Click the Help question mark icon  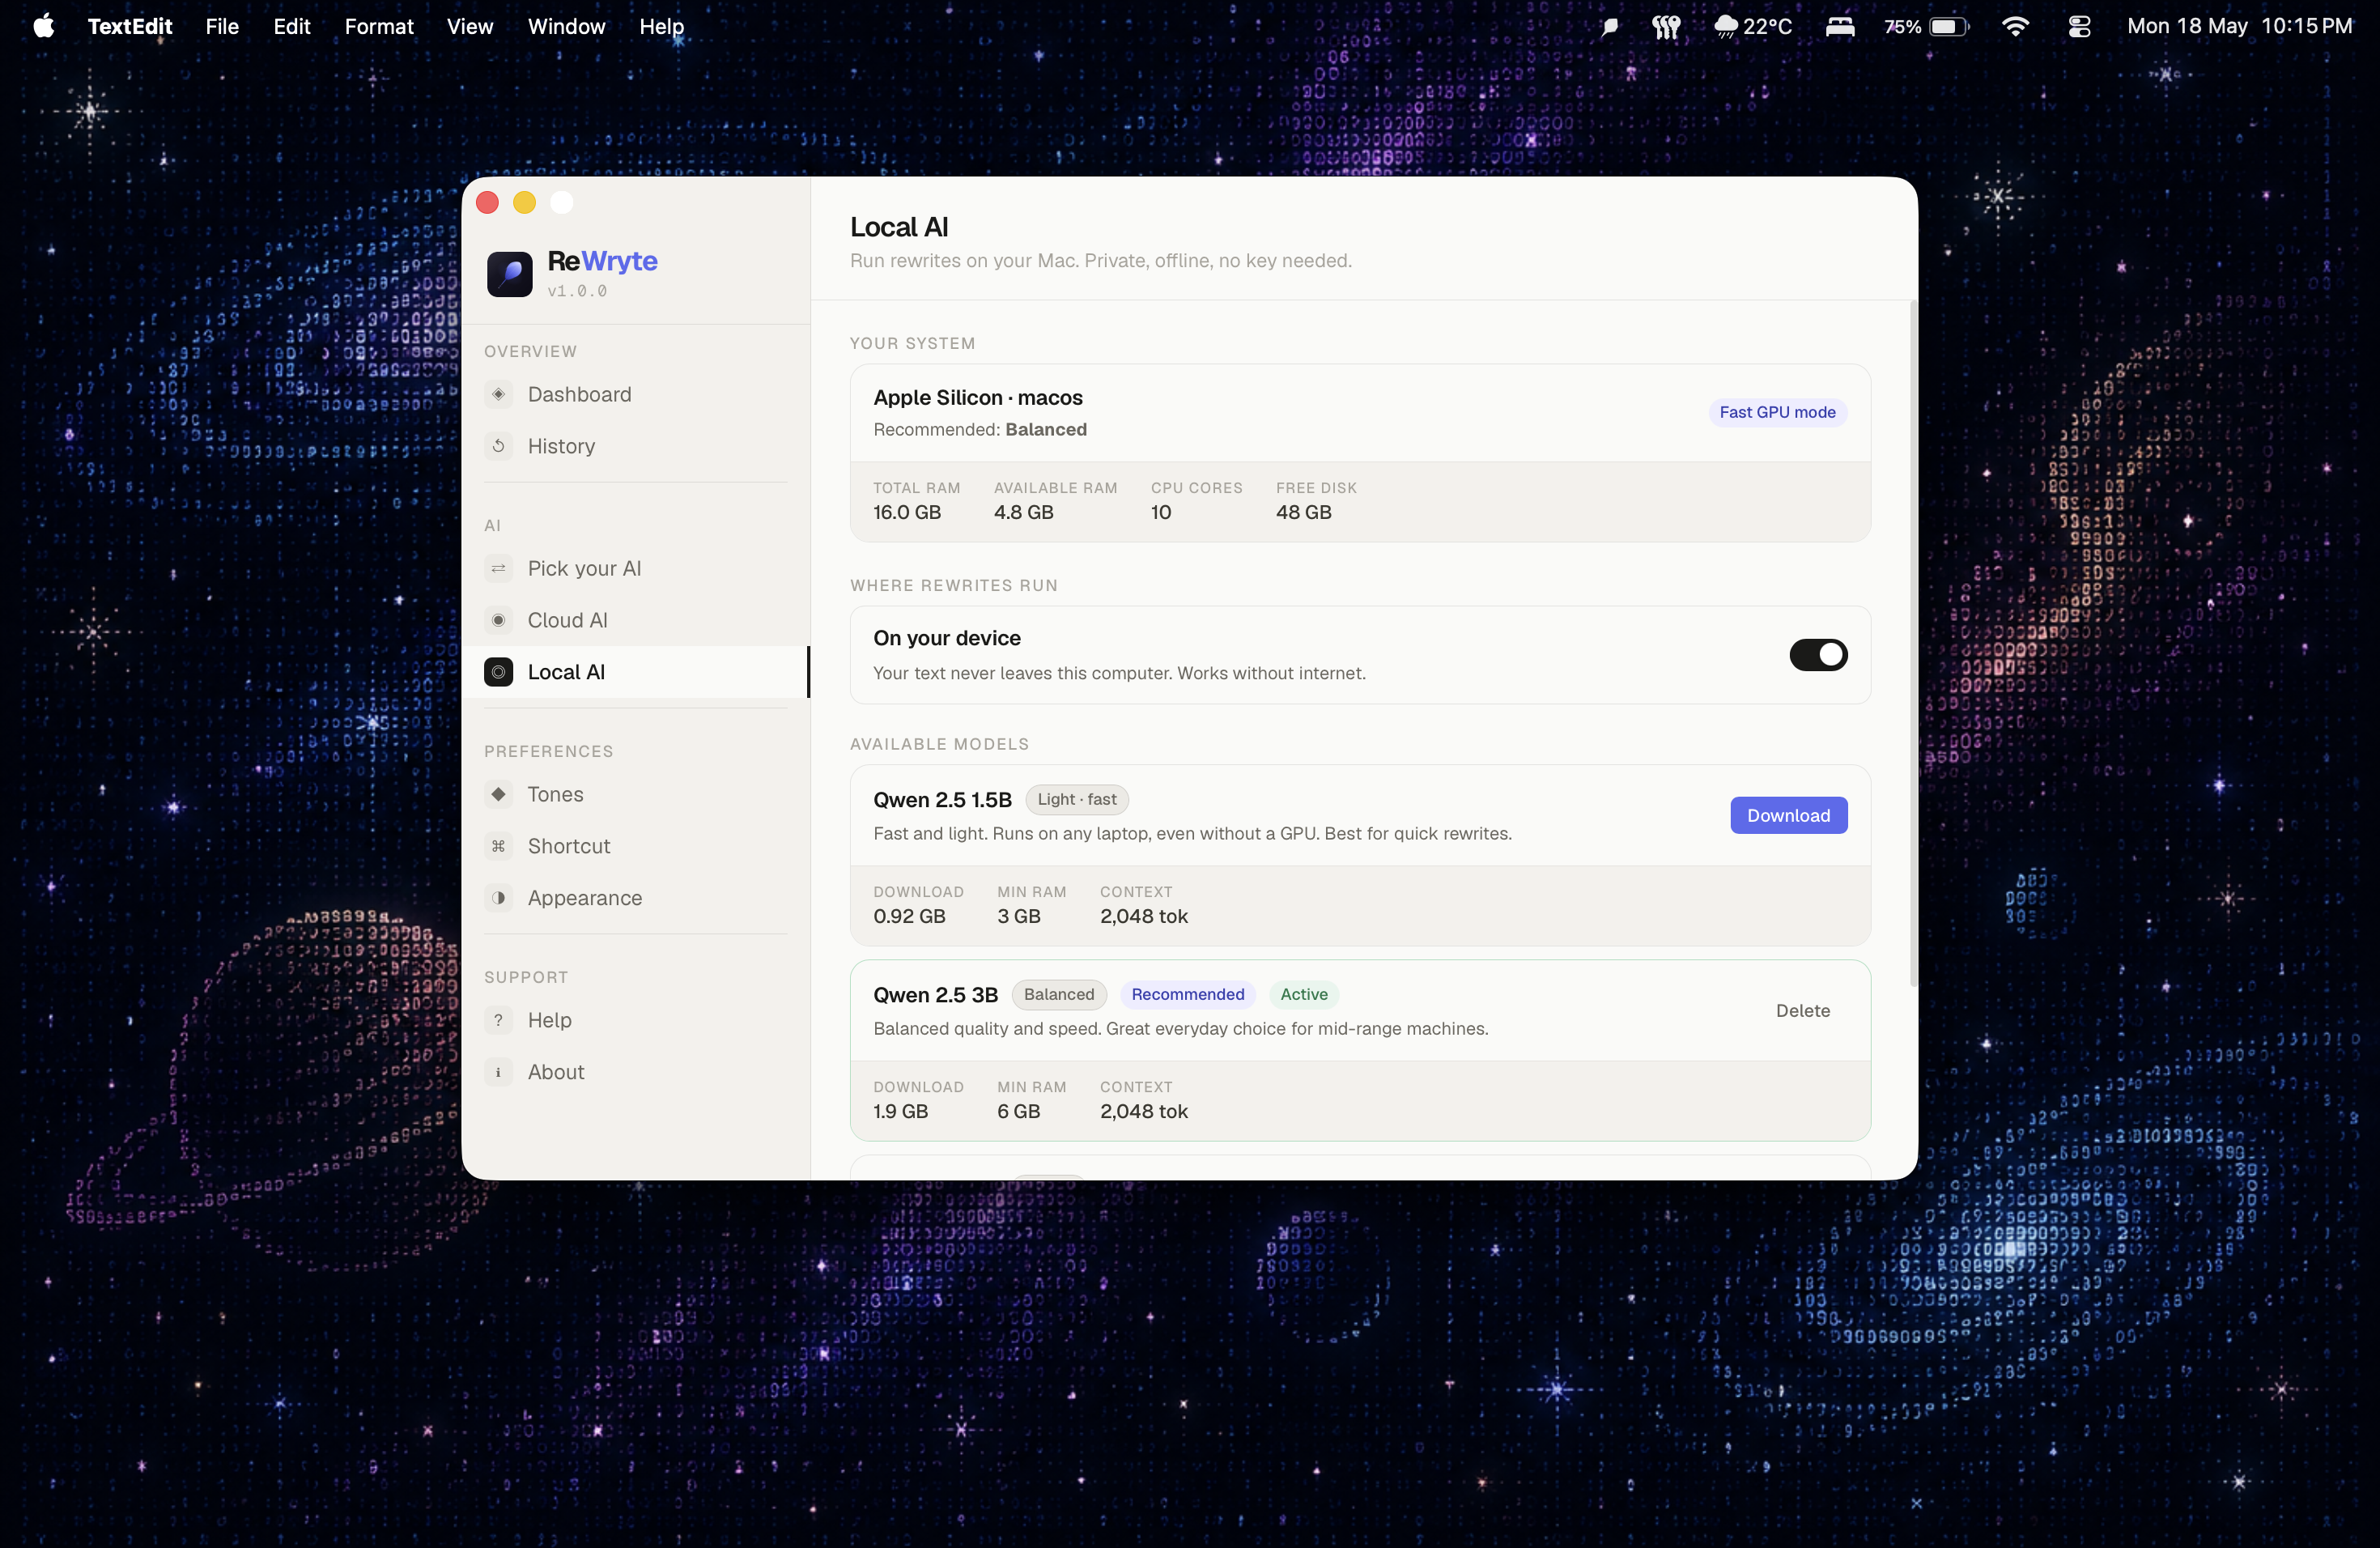click(498, 1020)
